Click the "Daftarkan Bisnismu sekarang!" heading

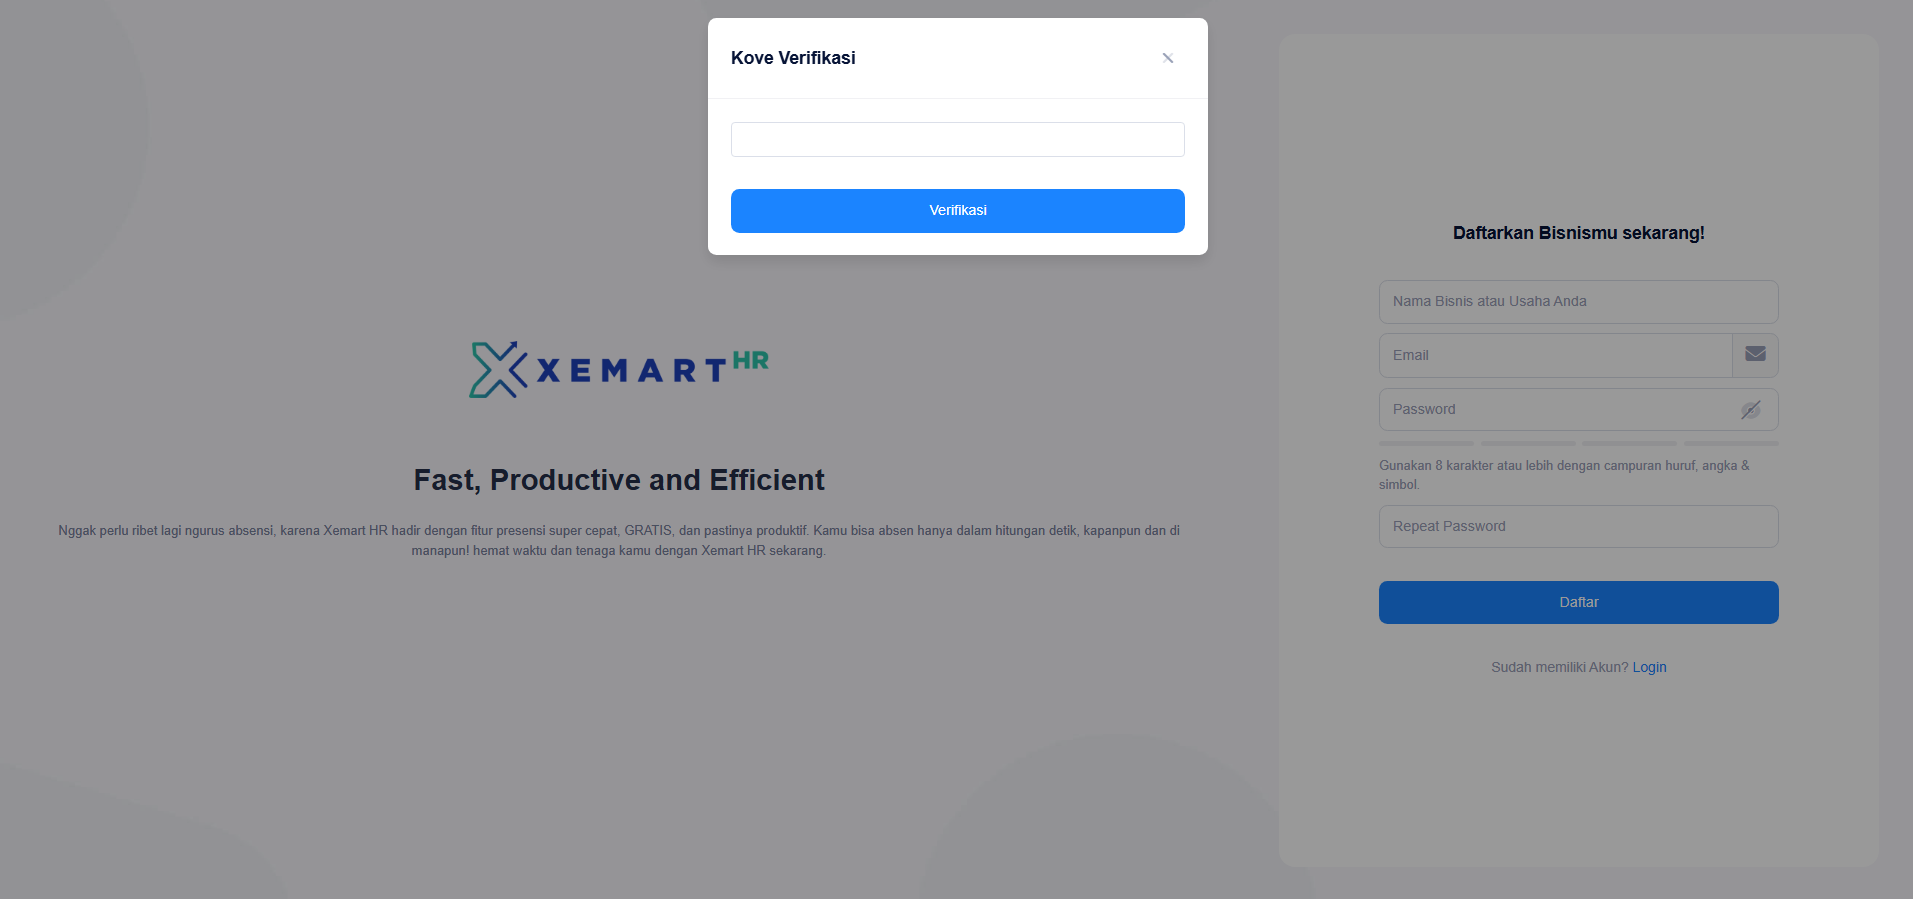click(1578, 233)
